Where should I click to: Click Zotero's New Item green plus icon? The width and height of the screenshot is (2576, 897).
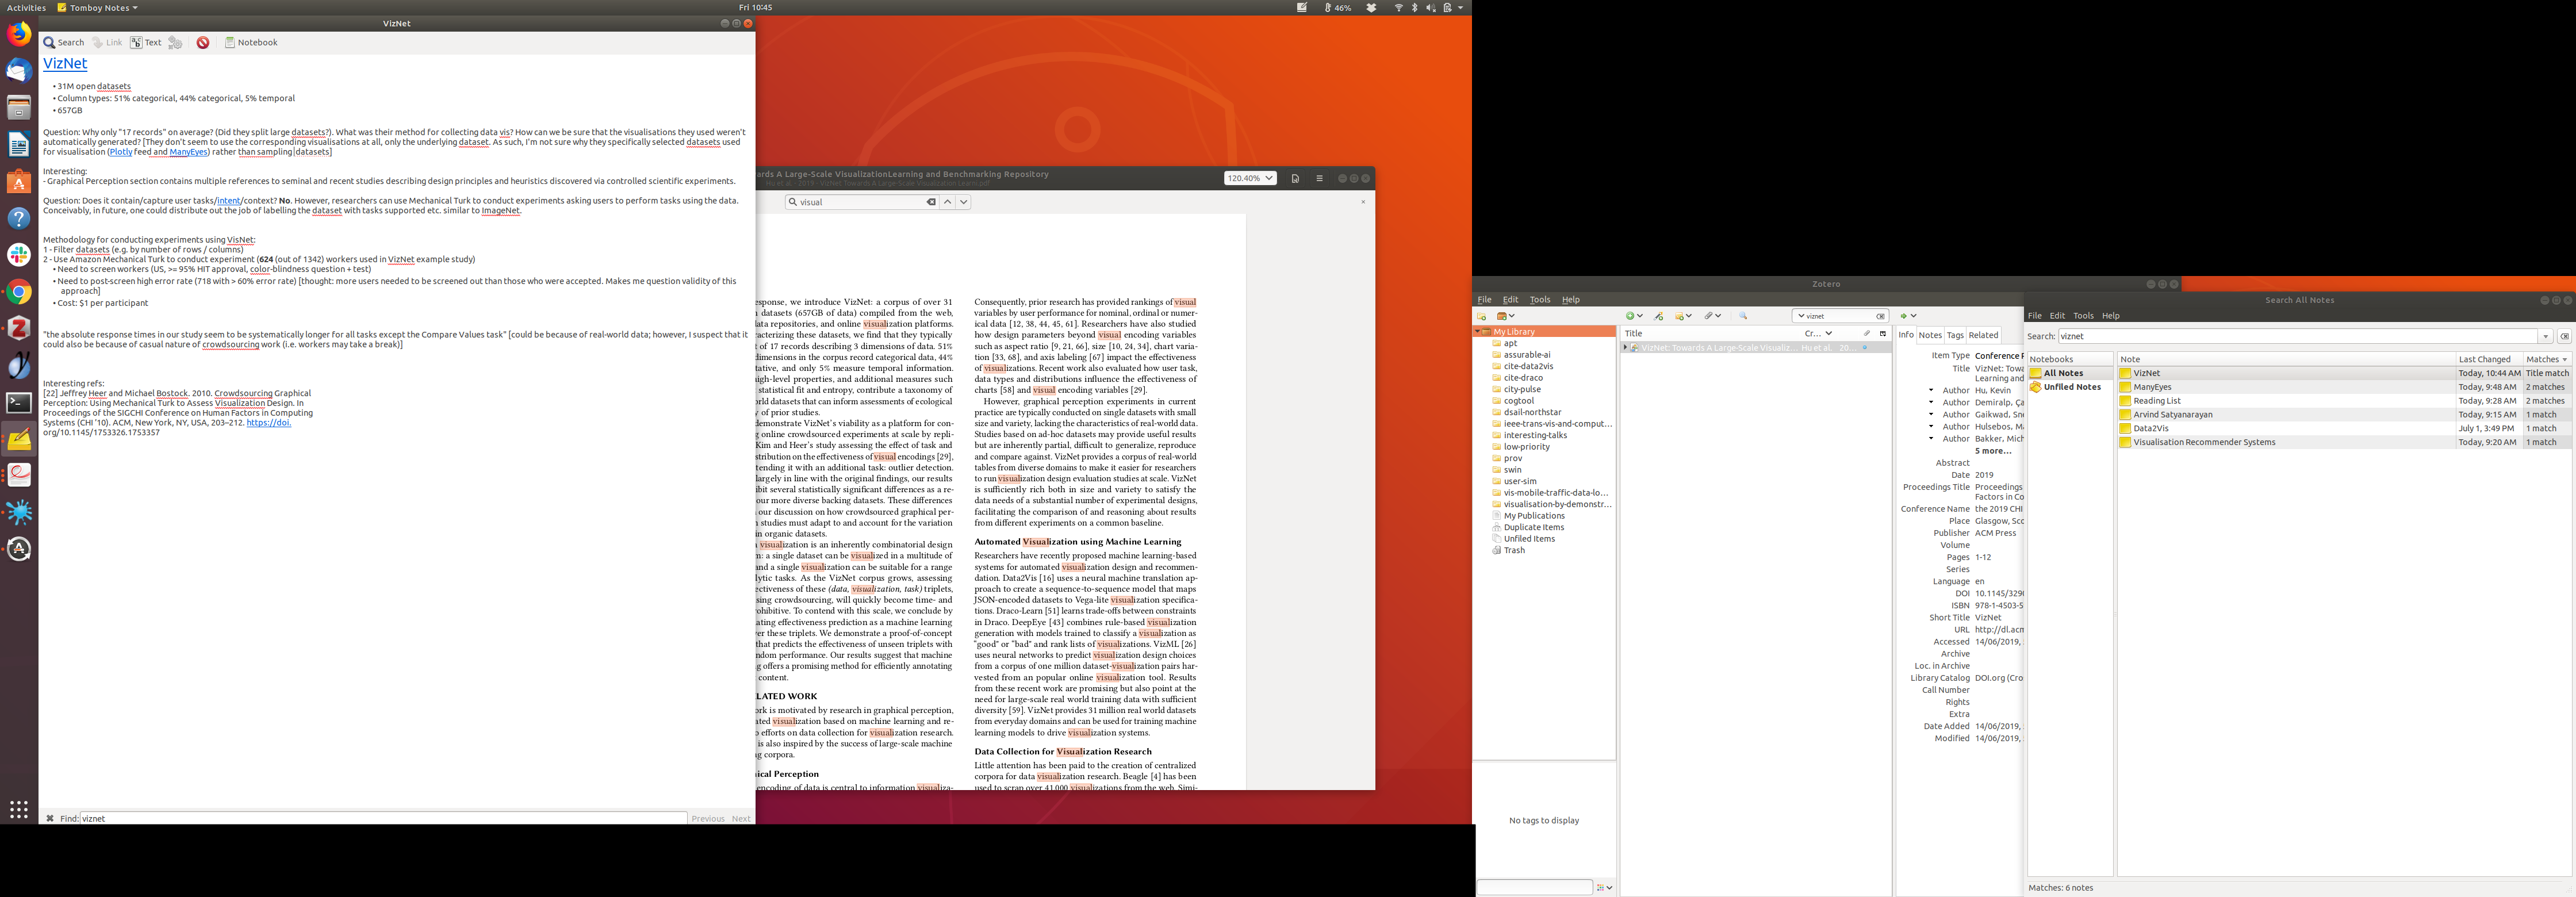click(x=1630, y=316)
